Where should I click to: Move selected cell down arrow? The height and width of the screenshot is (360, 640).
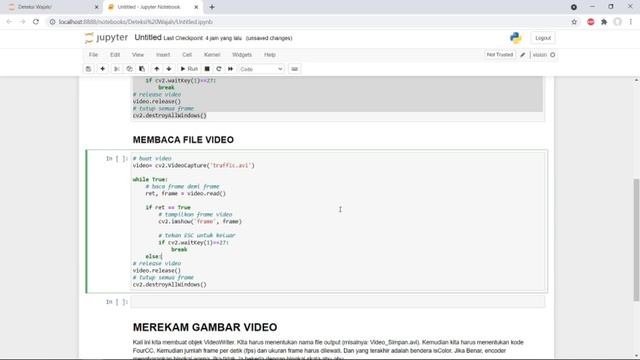pos(169,69)
